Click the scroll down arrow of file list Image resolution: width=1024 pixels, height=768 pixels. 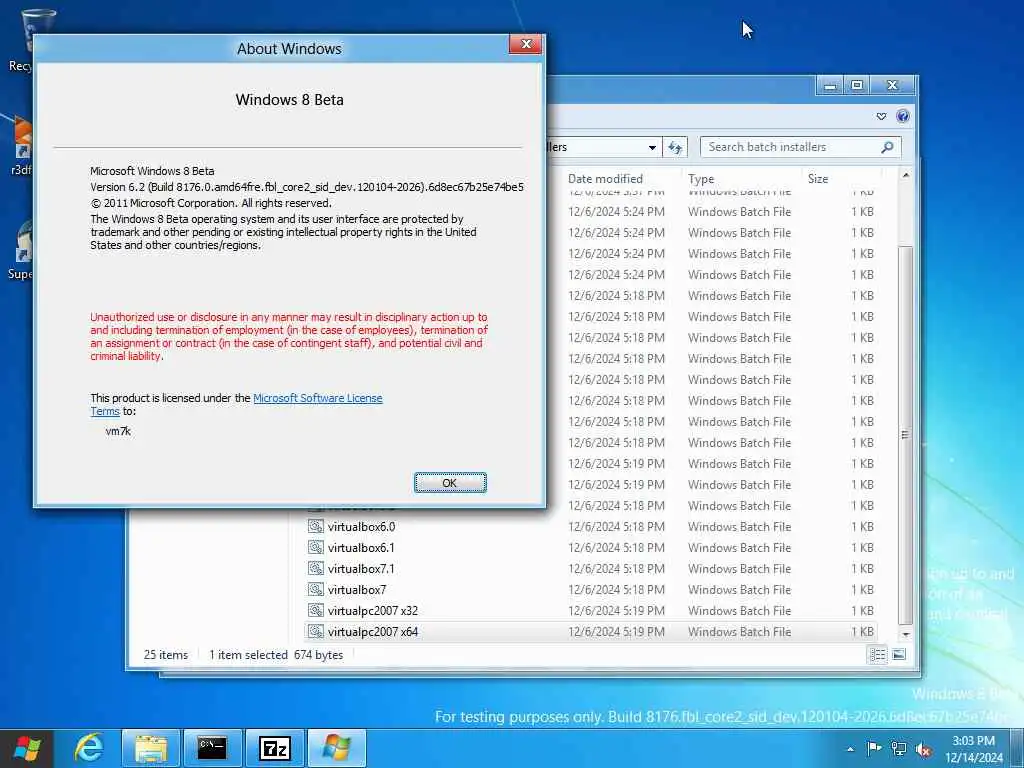point(905,634)
